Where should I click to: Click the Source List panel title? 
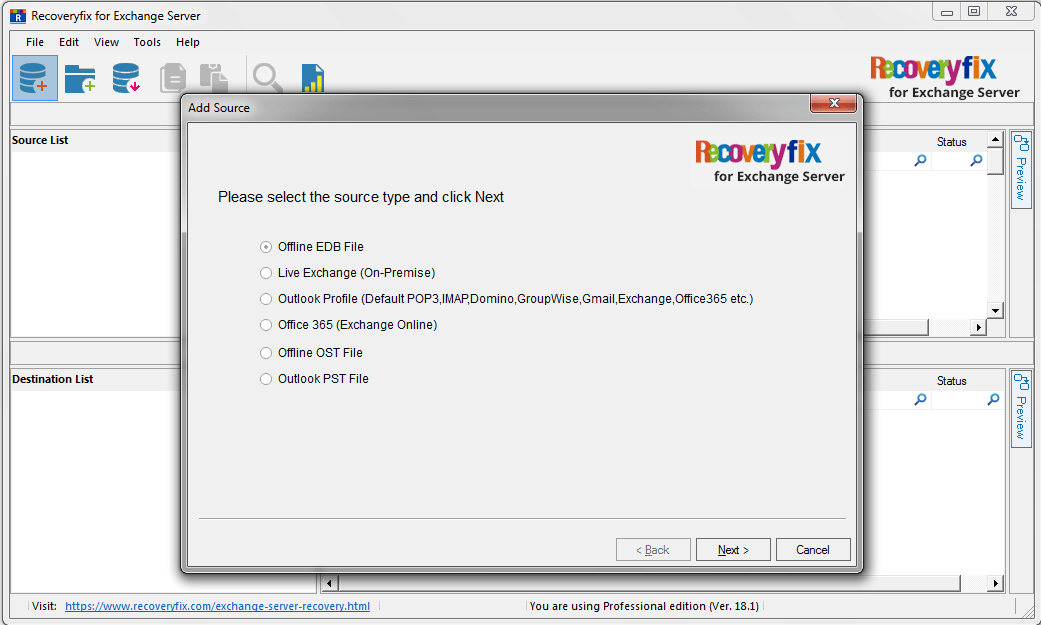coord(40,140)
